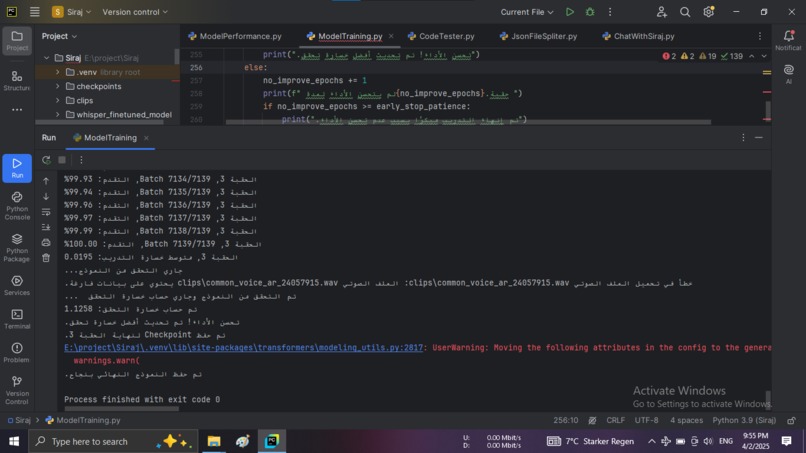Screen dimensions: 806x453
Task: Click the editor horizontal scrollbar
Action: [x=468, y=122]
